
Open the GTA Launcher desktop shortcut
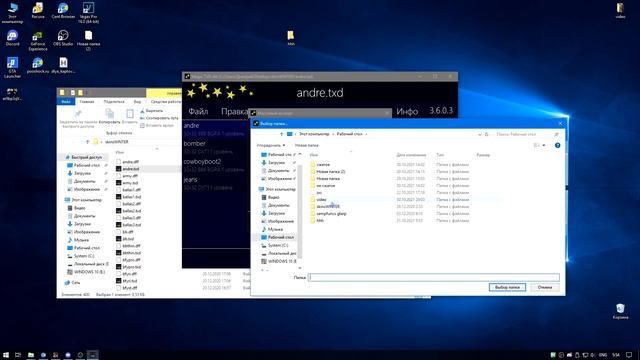[x=12, y=68]
